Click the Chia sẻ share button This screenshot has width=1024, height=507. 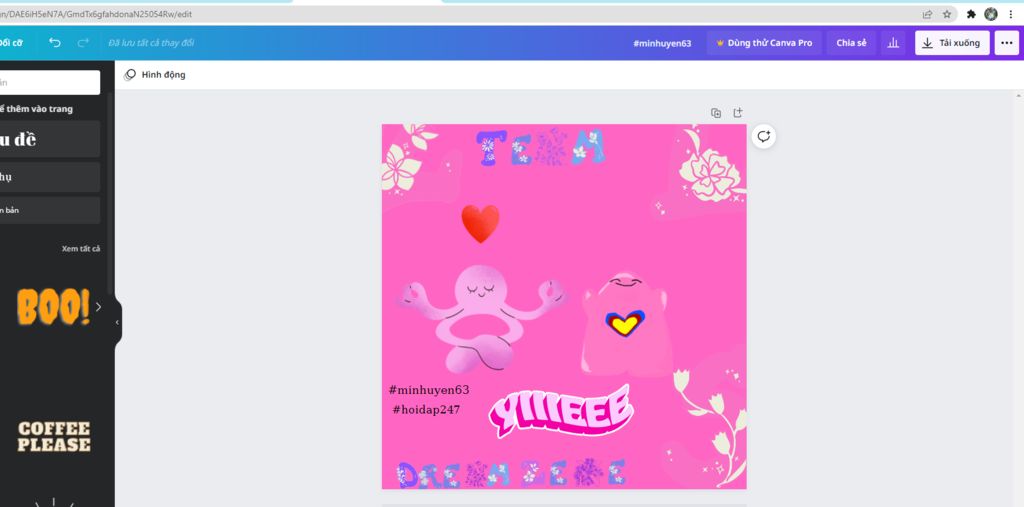[x=851, y=42]
